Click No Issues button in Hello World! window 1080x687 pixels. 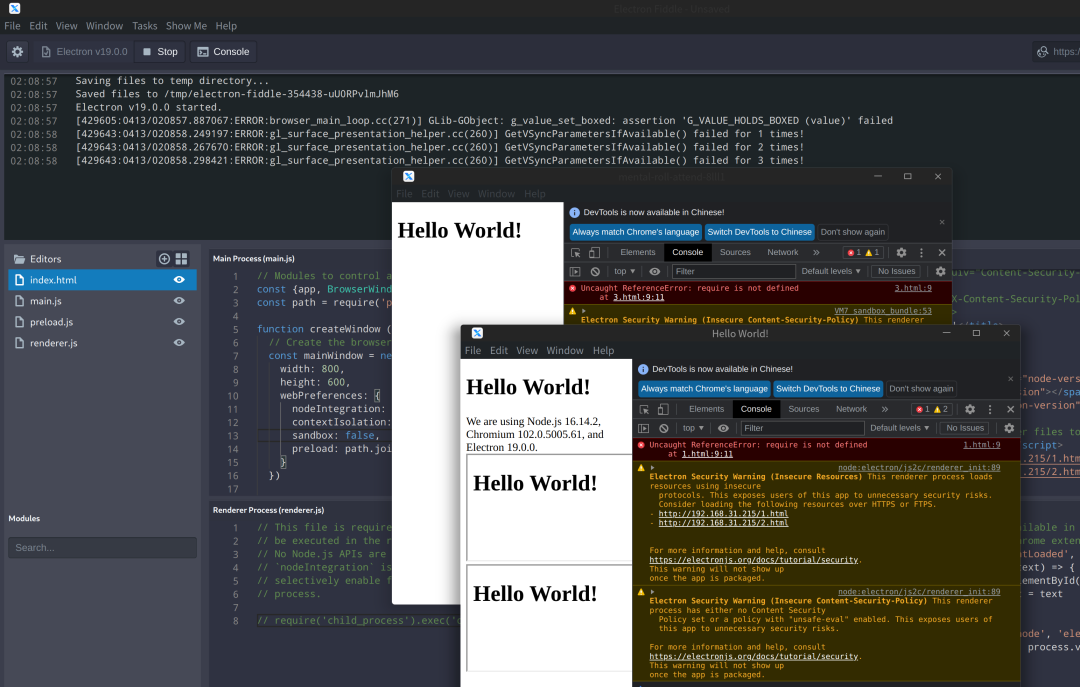click(965, 428)
